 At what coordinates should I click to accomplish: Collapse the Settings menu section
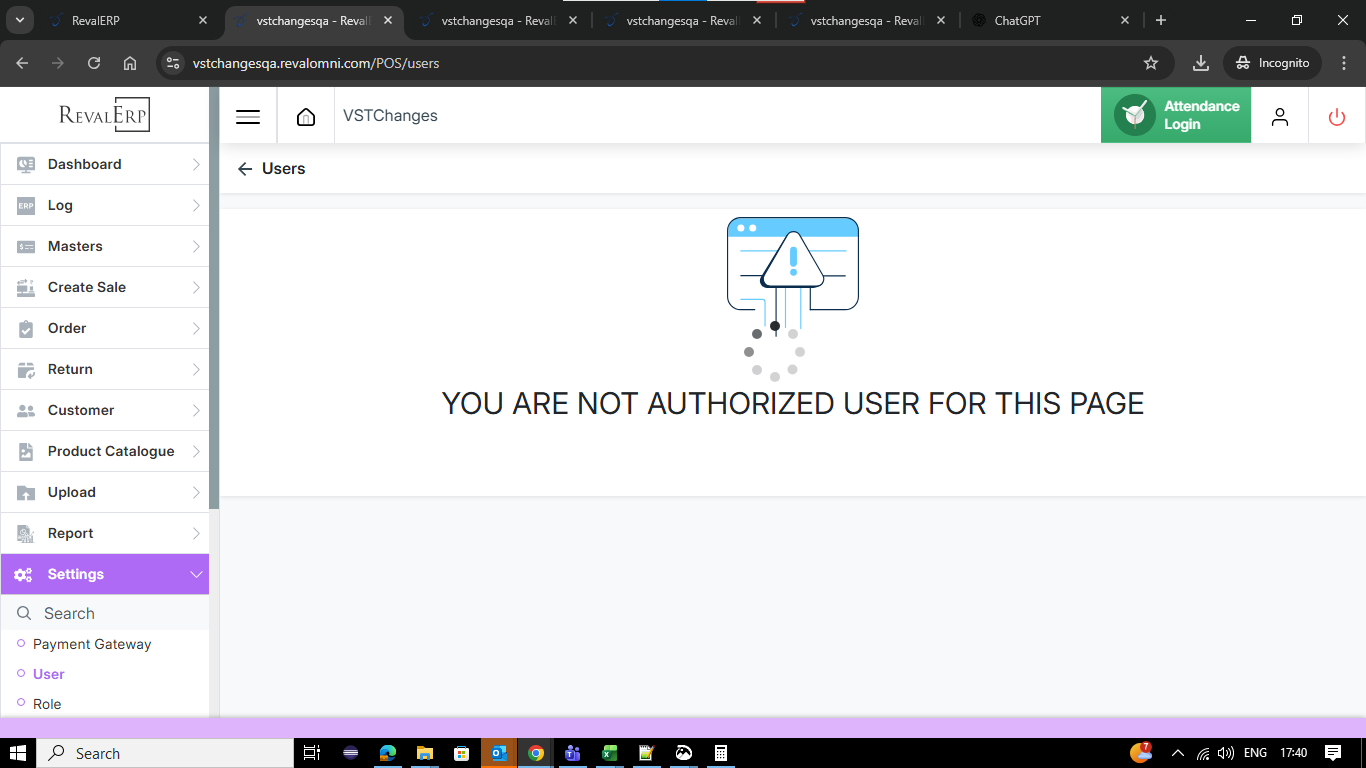pyautogui.click(x=196, y=574)
